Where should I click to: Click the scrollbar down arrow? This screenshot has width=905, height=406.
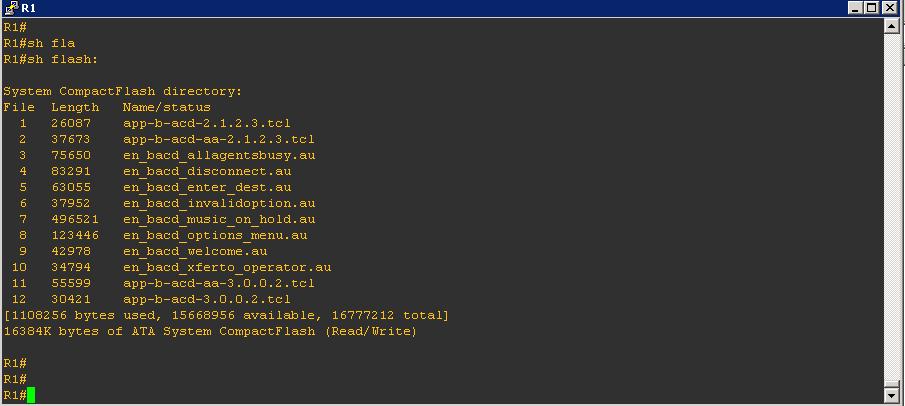pos(891,395)
